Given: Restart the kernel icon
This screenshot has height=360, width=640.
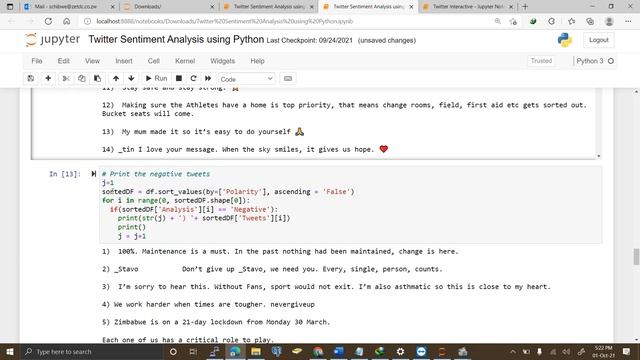Looking at the screenshot, I should [x=193, y=78].
